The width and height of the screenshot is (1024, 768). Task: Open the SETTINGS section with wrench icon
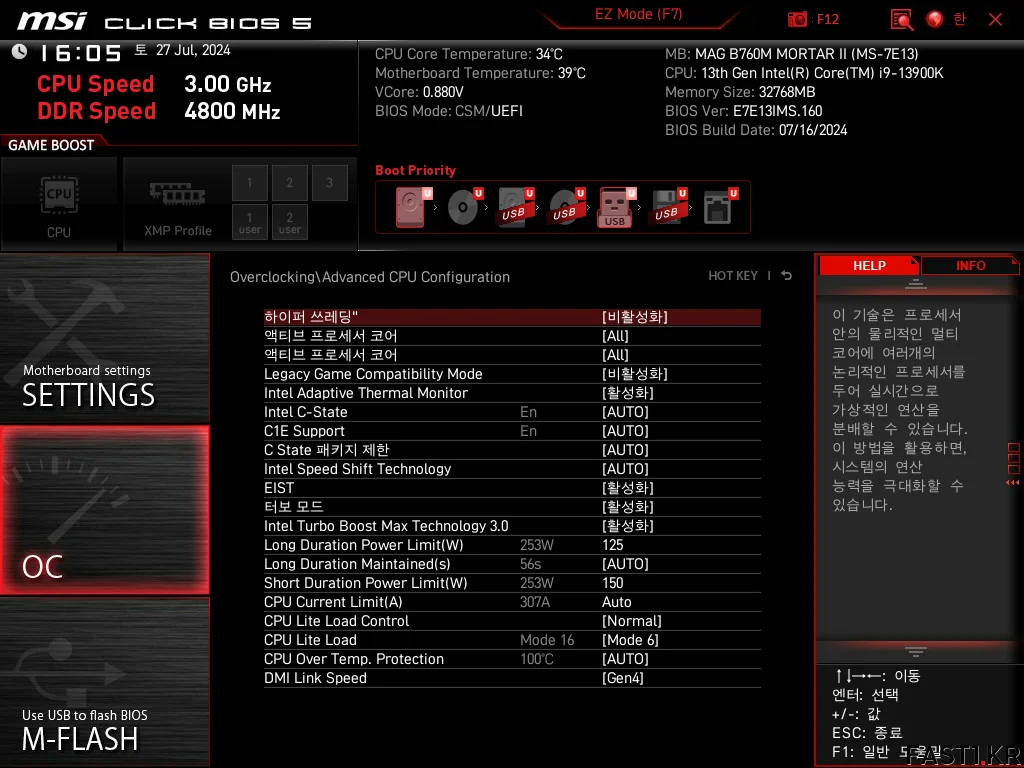(x=104, y=338)
